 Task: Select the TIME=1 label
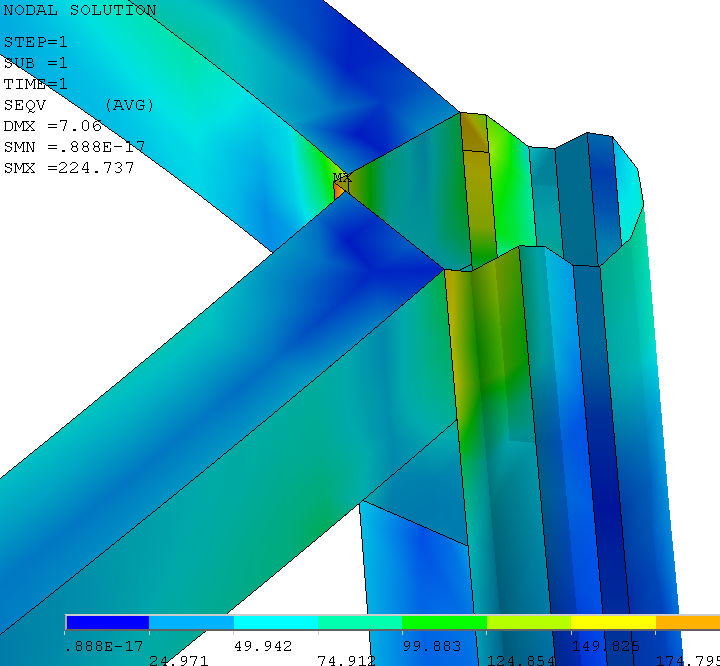pyautogui.click(x=35, y=85)
